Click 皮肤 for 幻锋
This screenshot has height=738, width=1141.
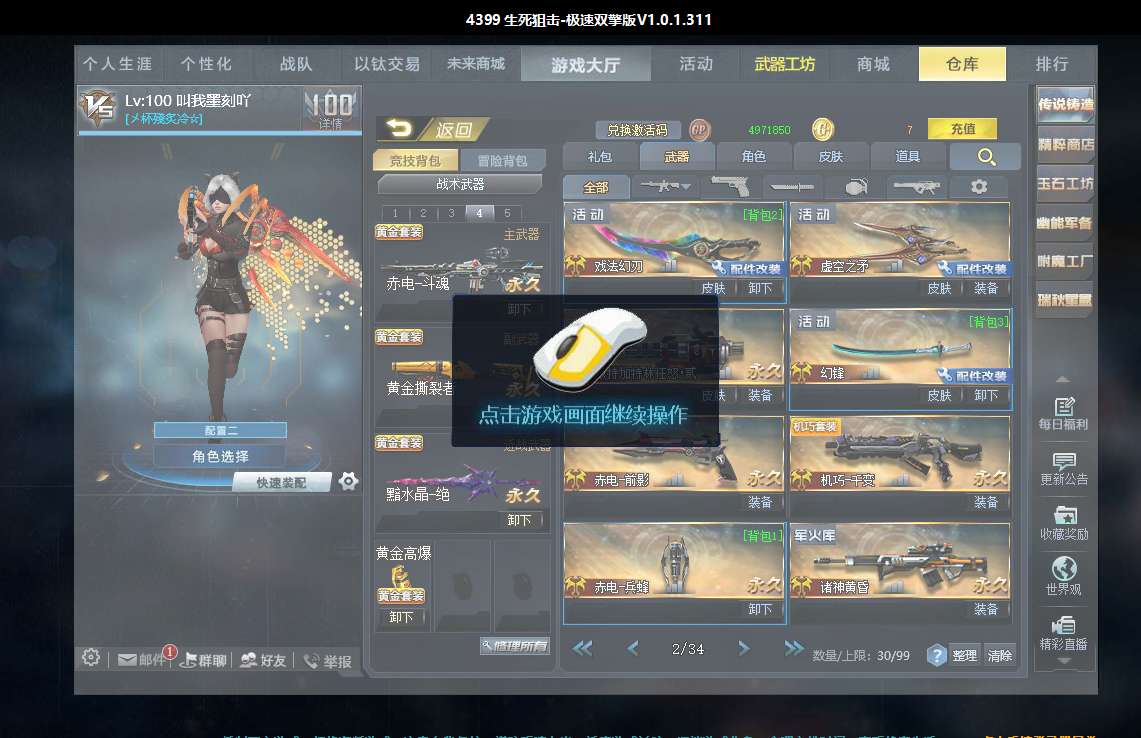pyautogui.click(x=939, y=395)
